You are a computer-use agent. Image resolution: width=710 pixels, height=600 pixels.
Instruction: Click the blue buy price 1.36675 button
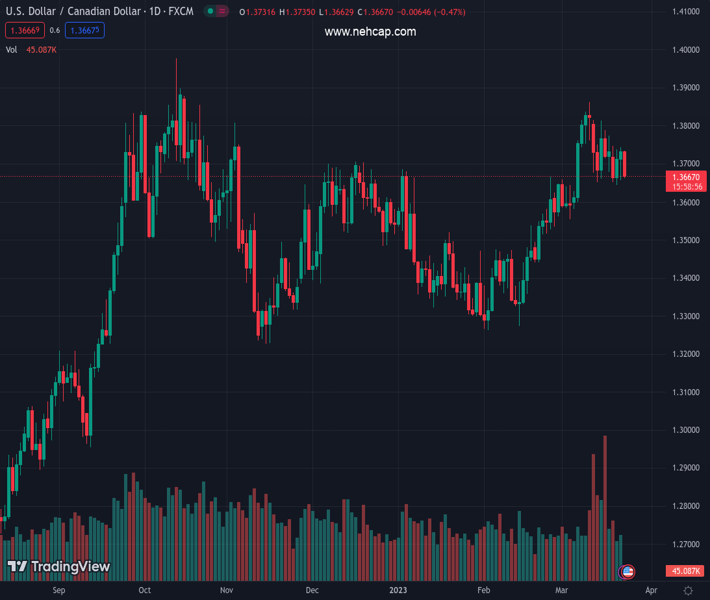coord(85,30)
